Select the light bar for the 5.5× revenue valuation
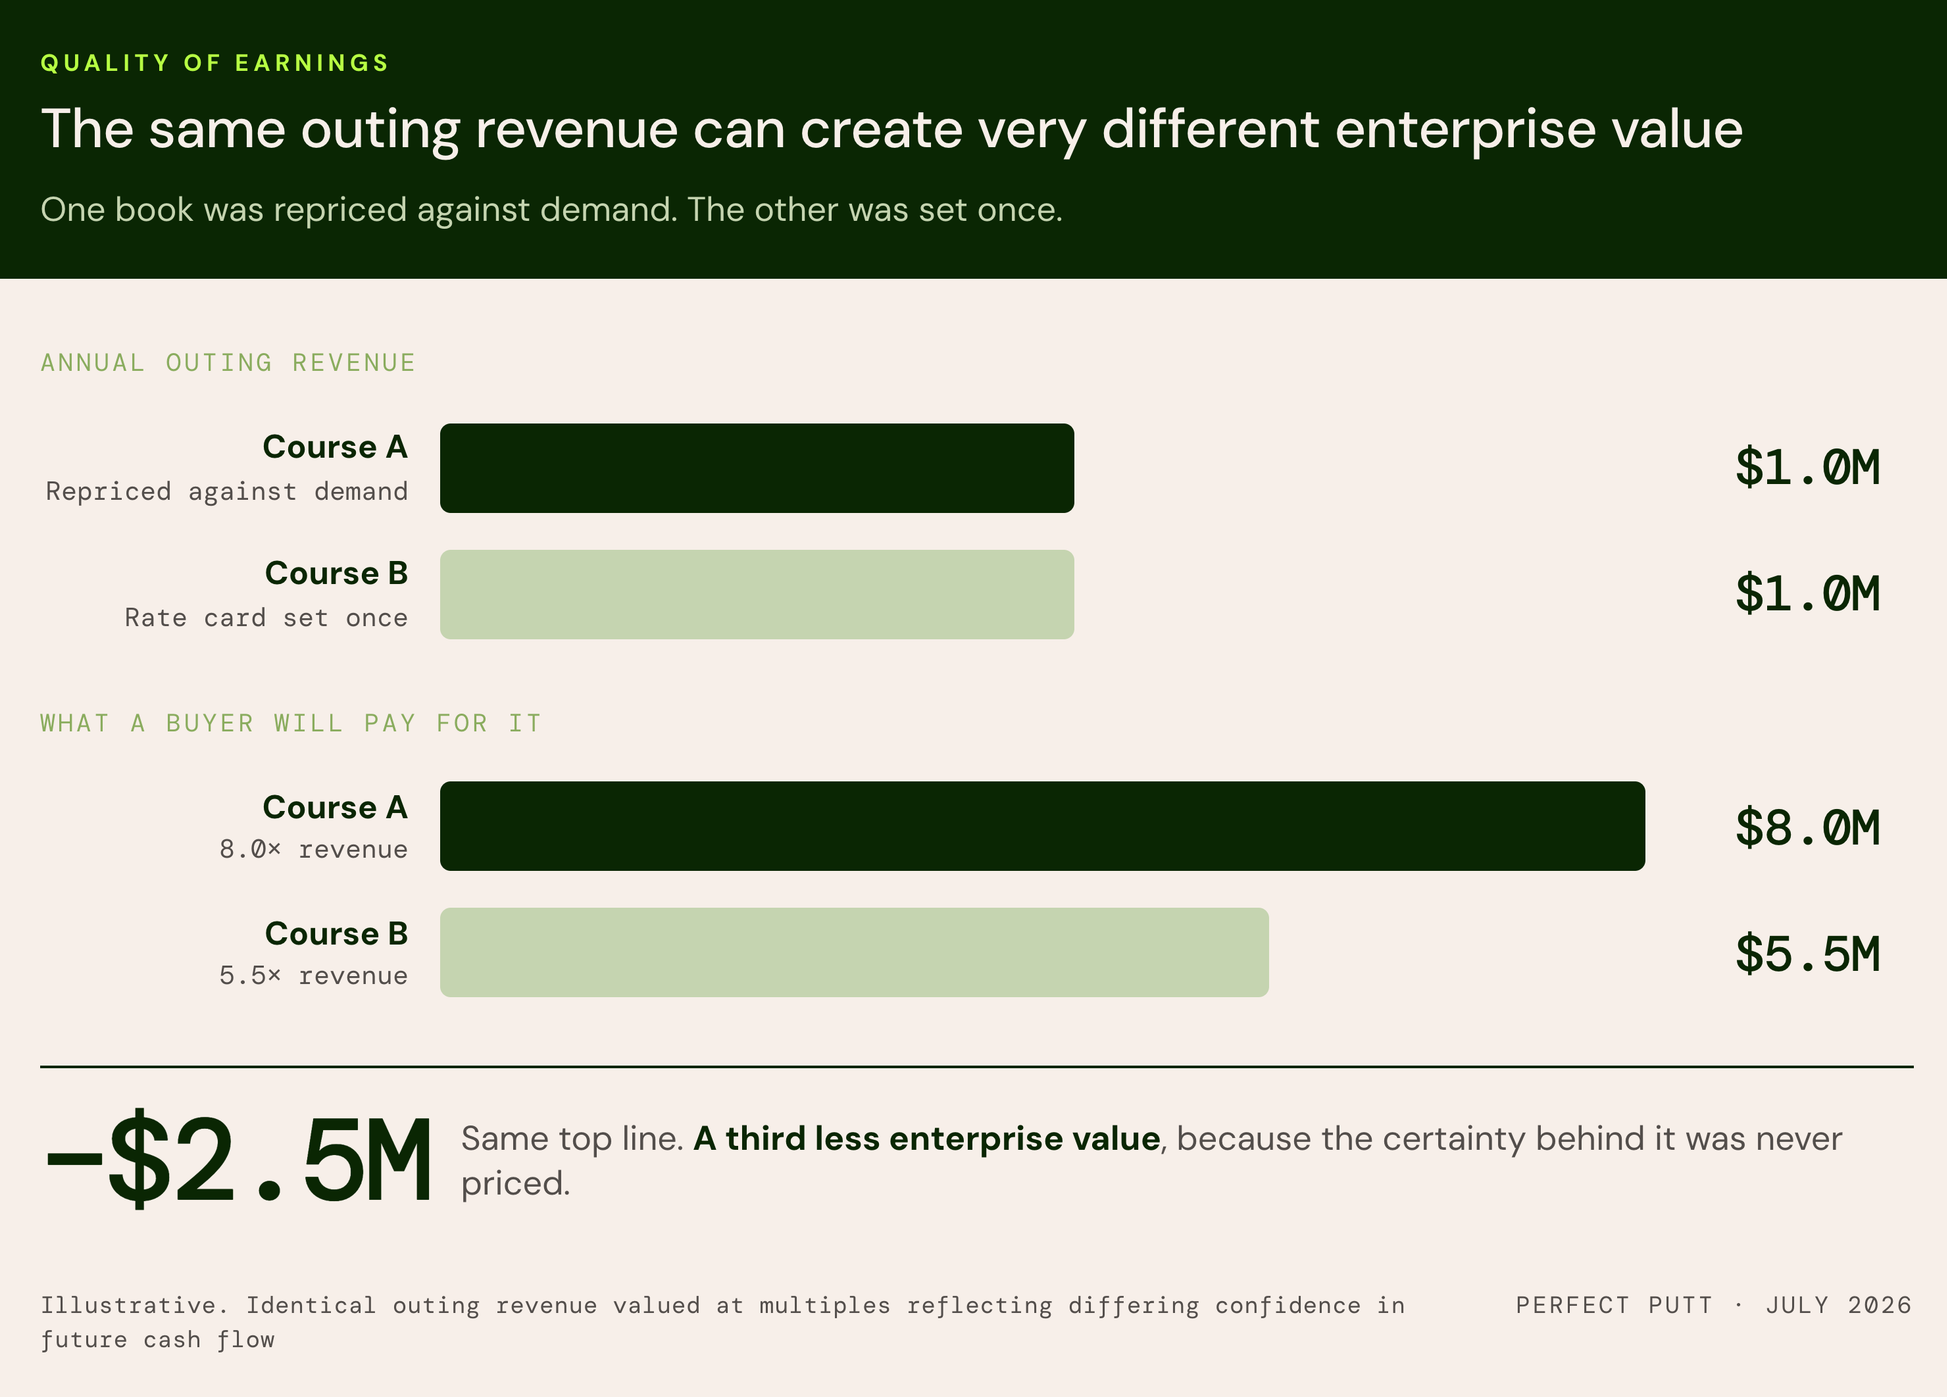This screenshot has width=1947, height=1397. tap(854, 952)
